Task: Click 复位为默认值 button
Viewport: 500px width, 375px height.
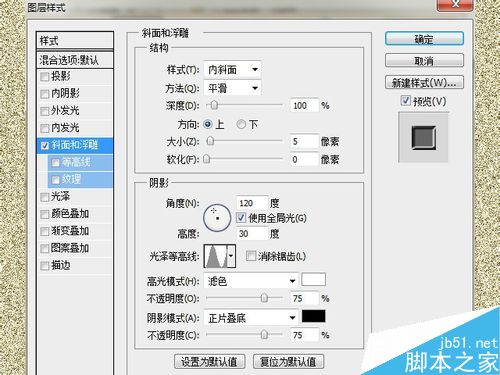Action: click(288, 361)
